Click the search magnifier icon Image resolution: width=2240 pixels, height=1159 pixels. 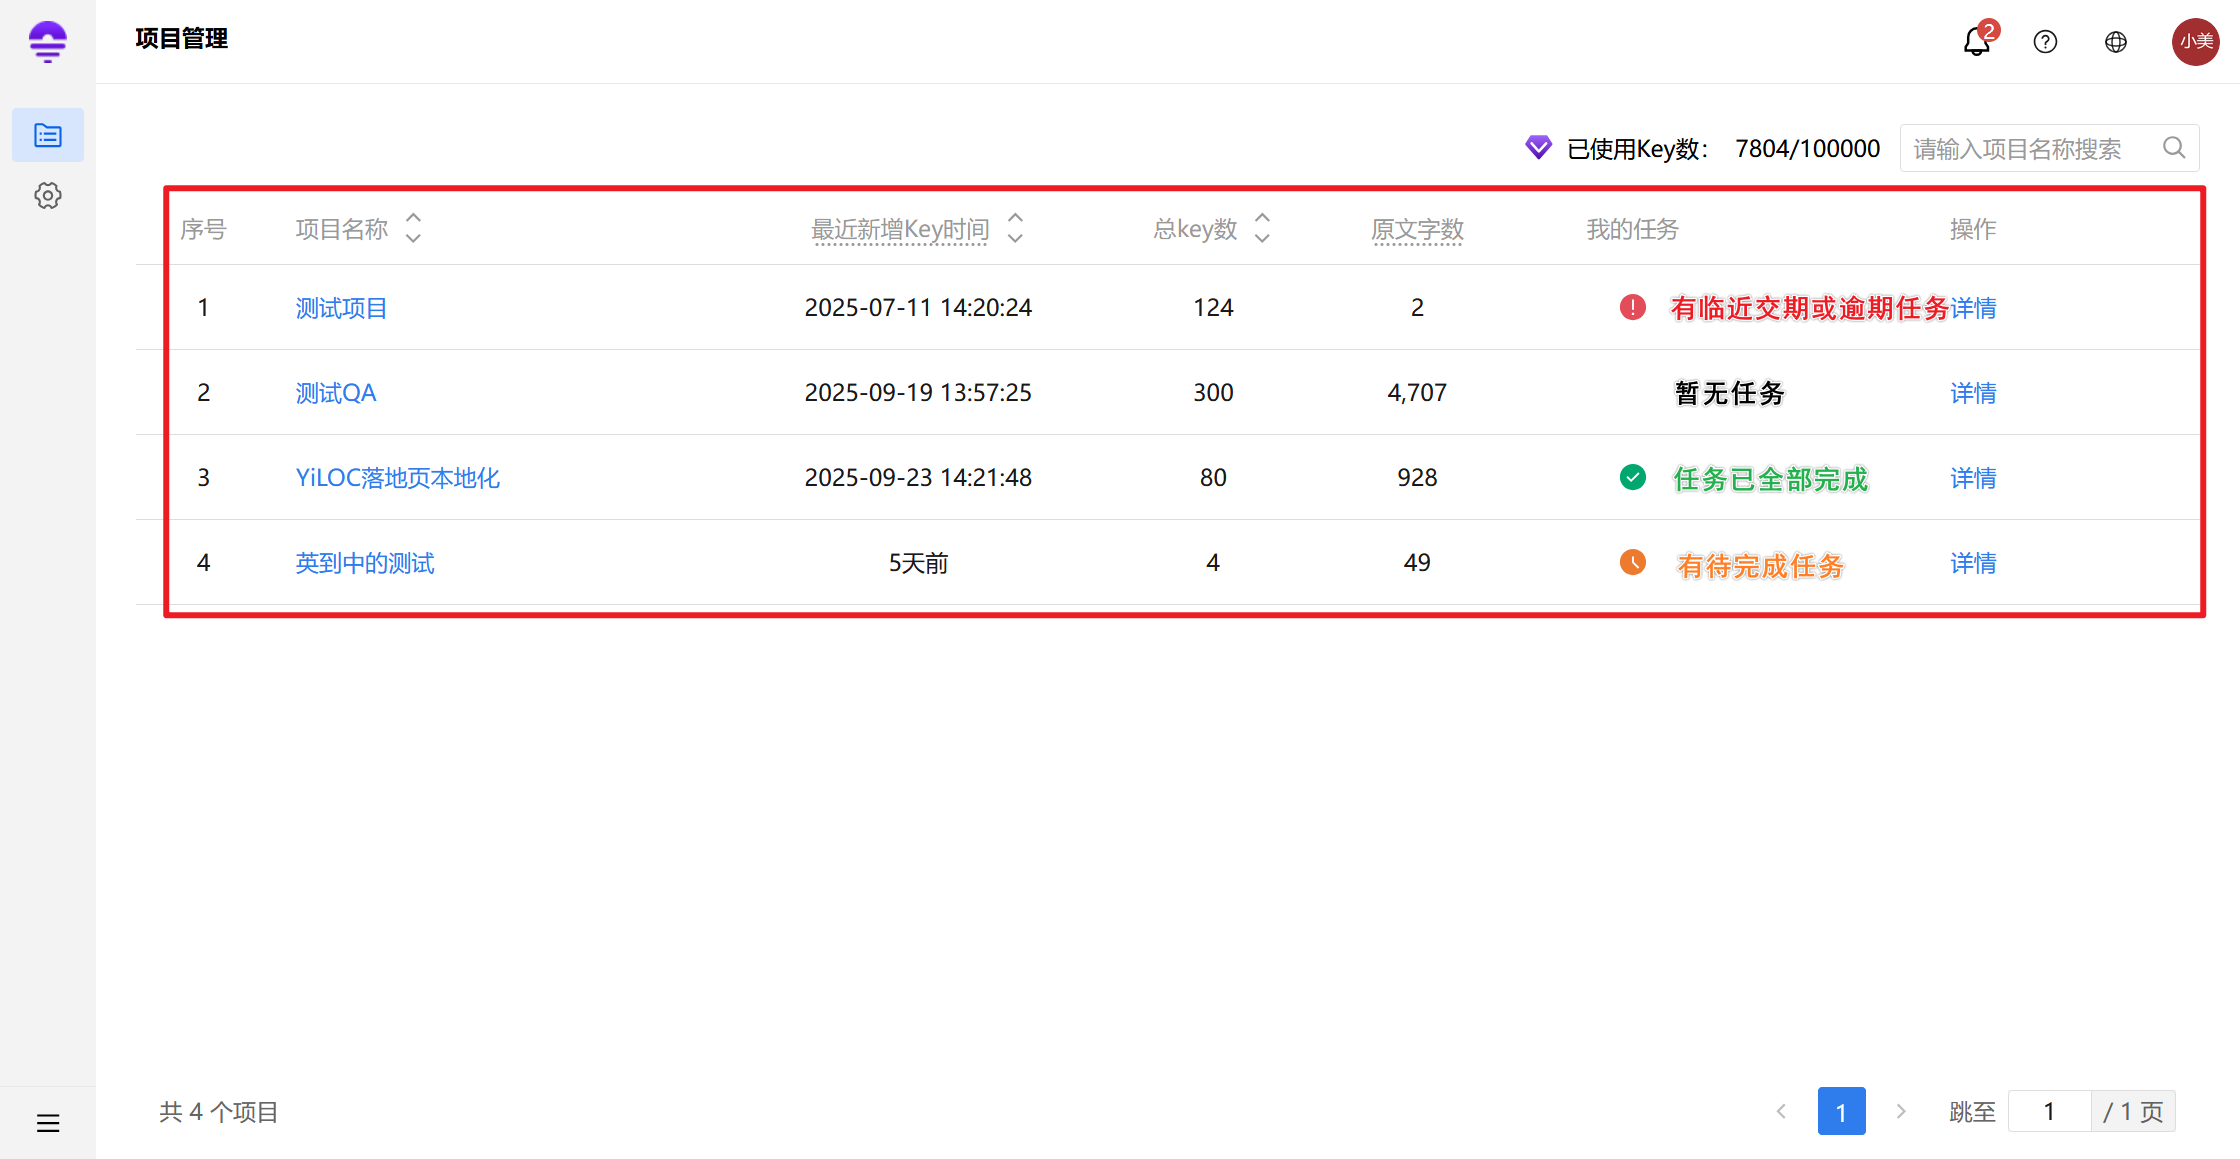2173,148
